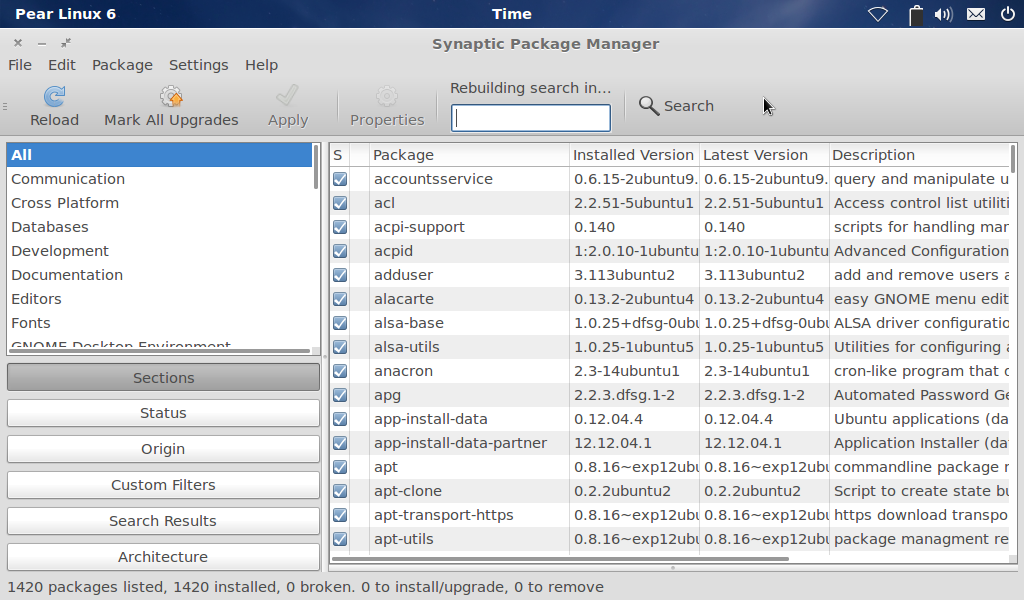
Task: Click the Search Results button
Action: click(163, 521)
